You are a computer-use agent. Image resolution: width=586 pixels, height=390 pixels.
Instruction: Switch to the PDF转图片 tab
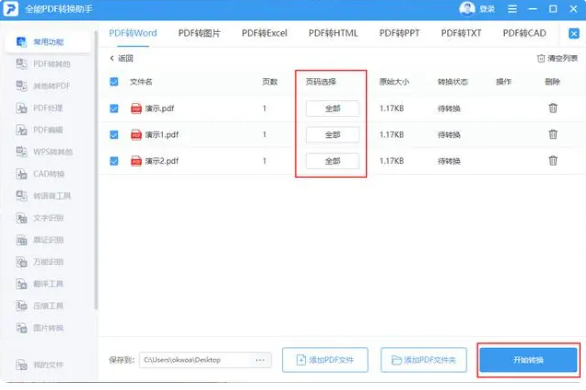[199, 33]
